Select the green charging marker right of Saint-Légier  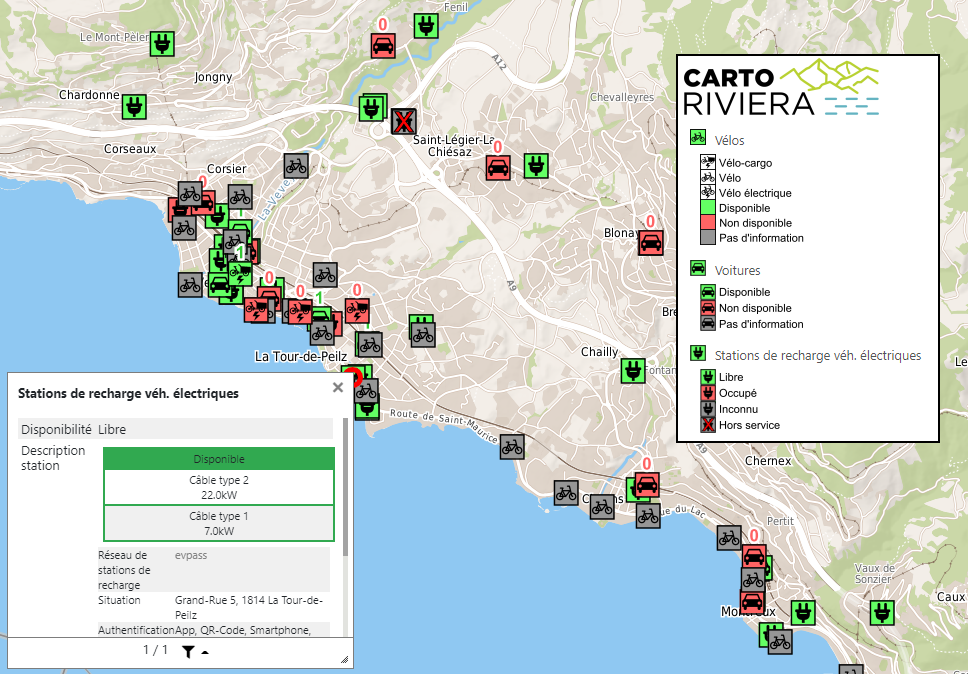coord(537,165)
